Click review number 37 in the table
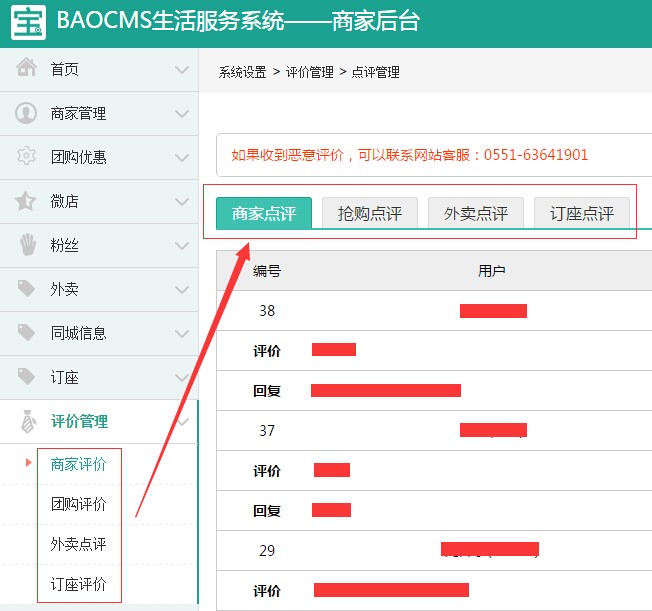This screenshot has width=652, height=611. pyautogui.click(x=267, y=430)
